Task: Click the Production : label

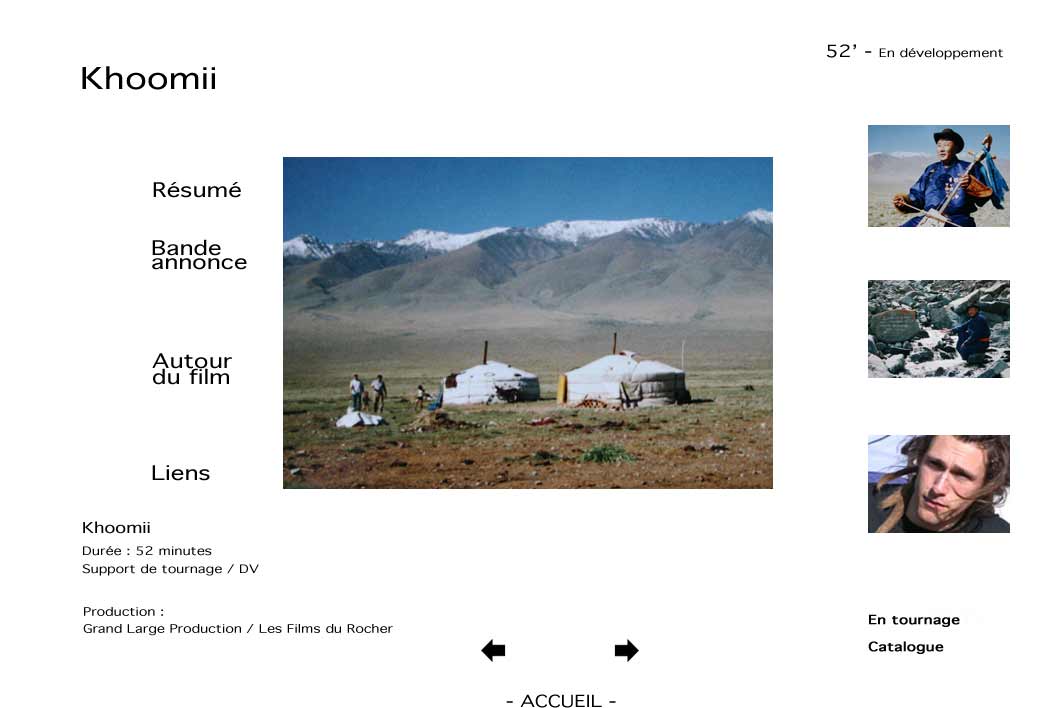Action: [x=123, y=612]
